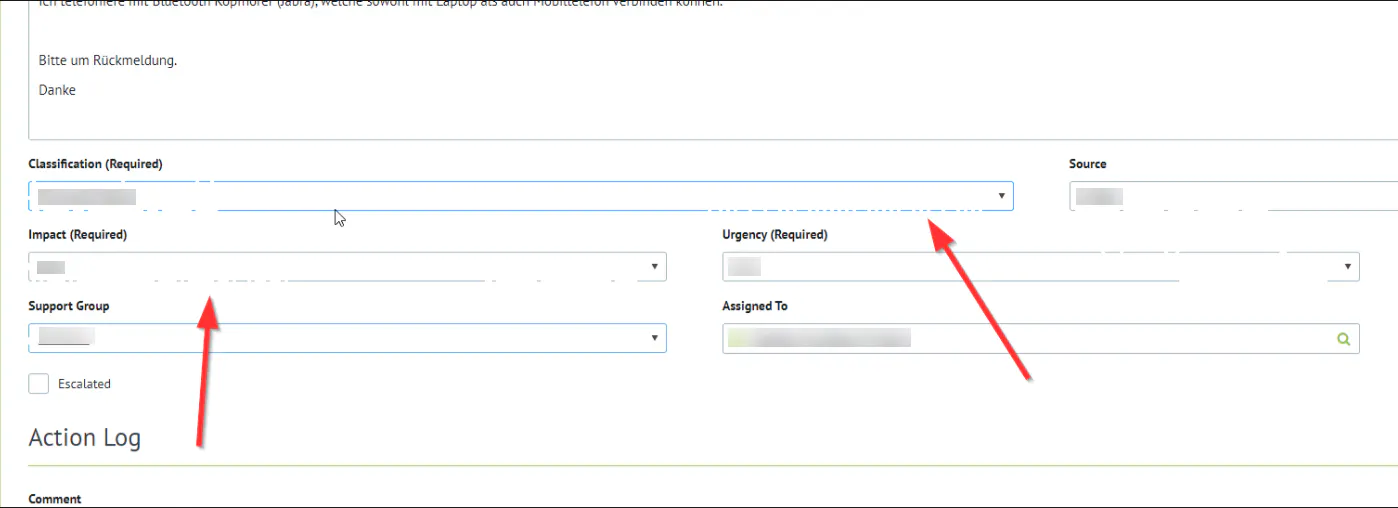The image size is (1398, 508).
Task: Open the Source dropdown field
Action: (x=1233, y=196)
